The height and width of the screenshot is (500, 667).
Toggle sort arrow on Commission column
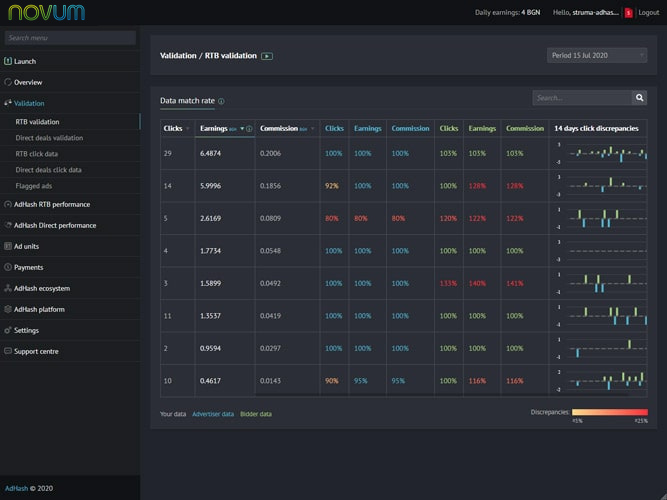pyautogui.click(x=313, y=129)
